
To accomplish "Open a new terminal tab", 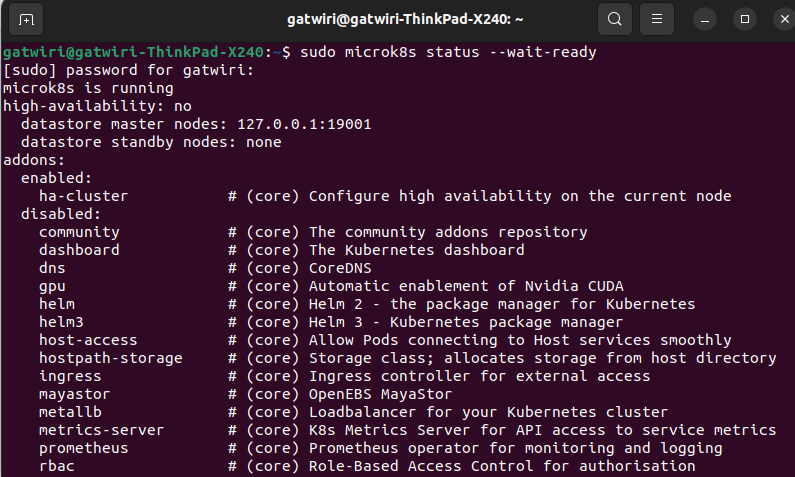I will [26, 19].
